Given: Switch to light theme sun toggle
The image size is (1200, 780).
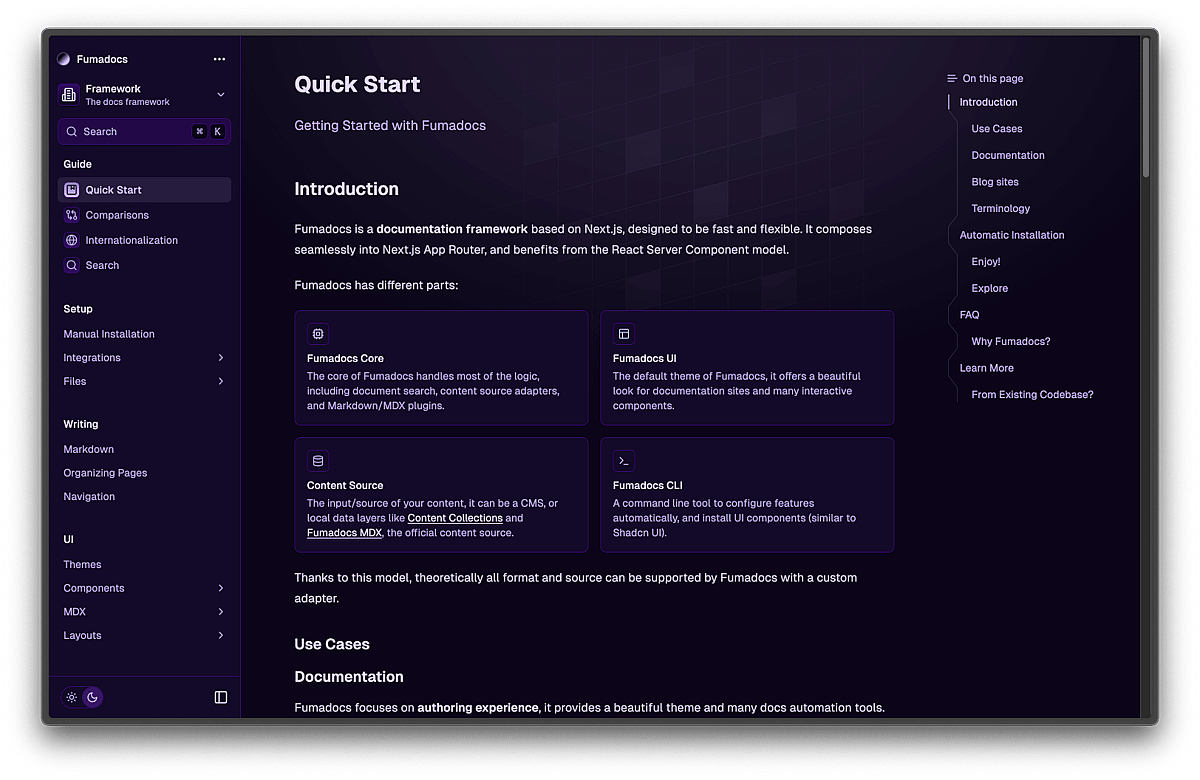Looking at the screenshot, I should pos(72,697).
